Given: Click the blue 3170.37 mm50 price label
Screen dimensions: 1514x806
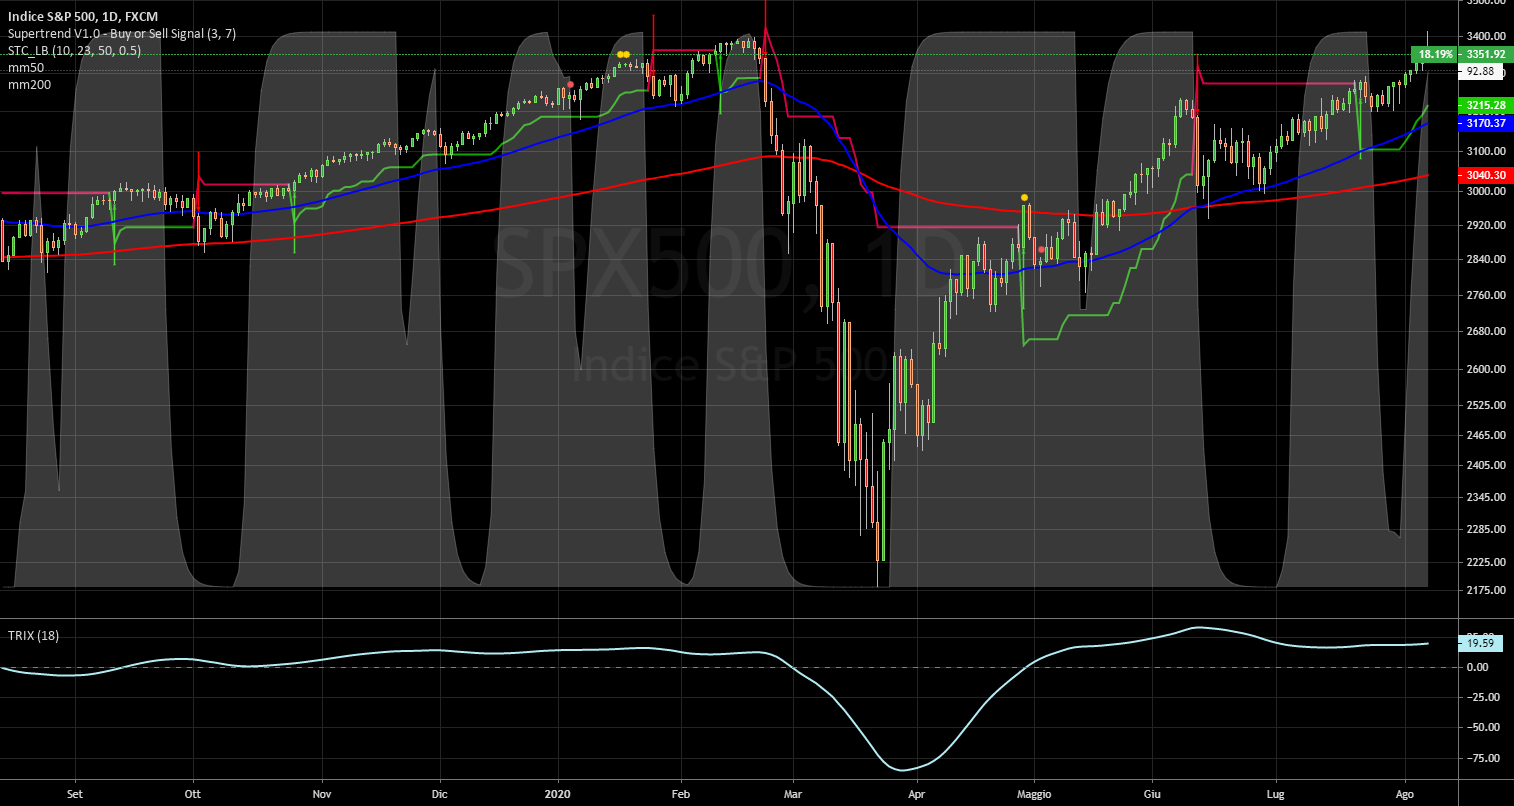Looking at the screenshot, I should [1485, 123].
